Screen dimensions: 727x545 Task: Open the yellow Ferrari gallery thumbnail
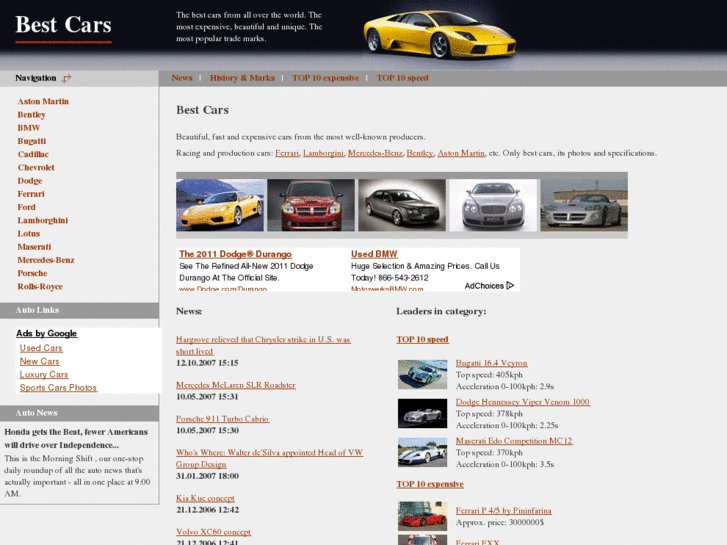pos(220,205)
